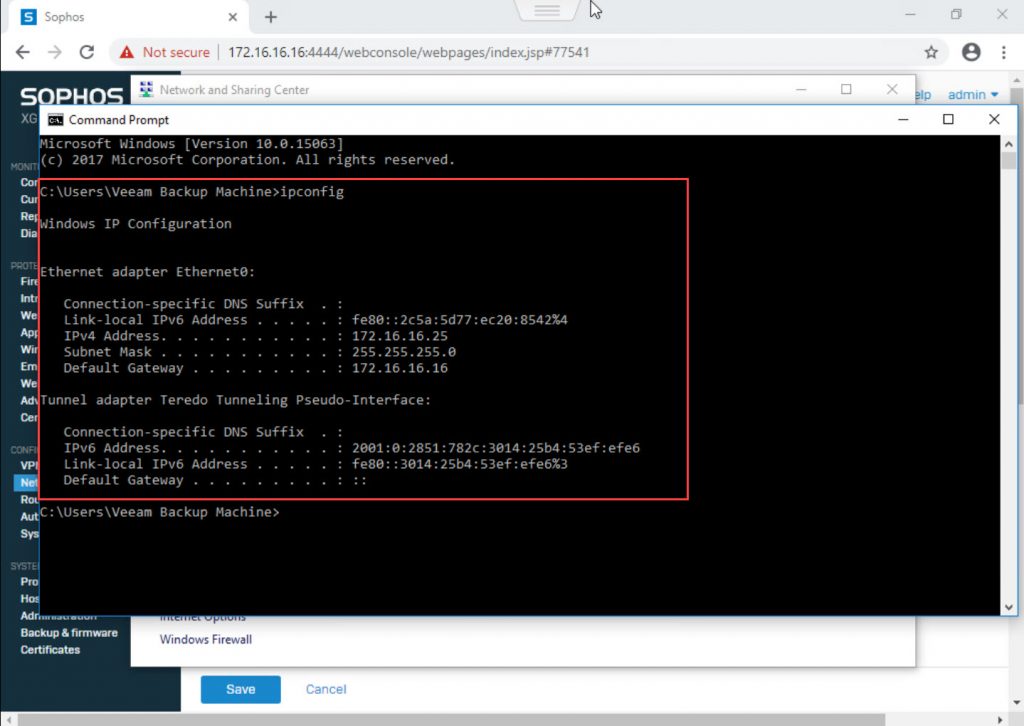Image resolution: width=1024 pixels, height=726 pixels.
Task: Click the address bar URL
Action: (408, 52)
